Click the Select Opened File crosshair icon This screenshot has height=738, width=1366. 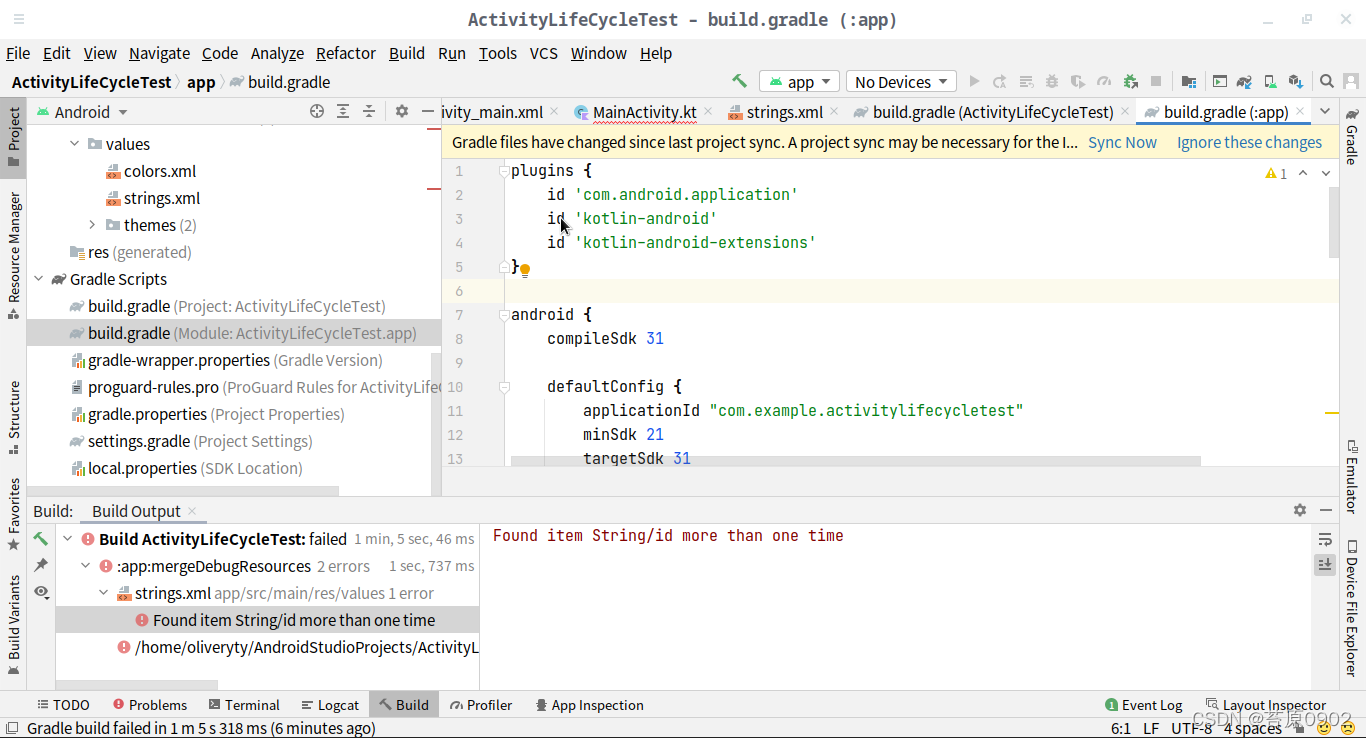pyautogui.click(x=316, y=111)
